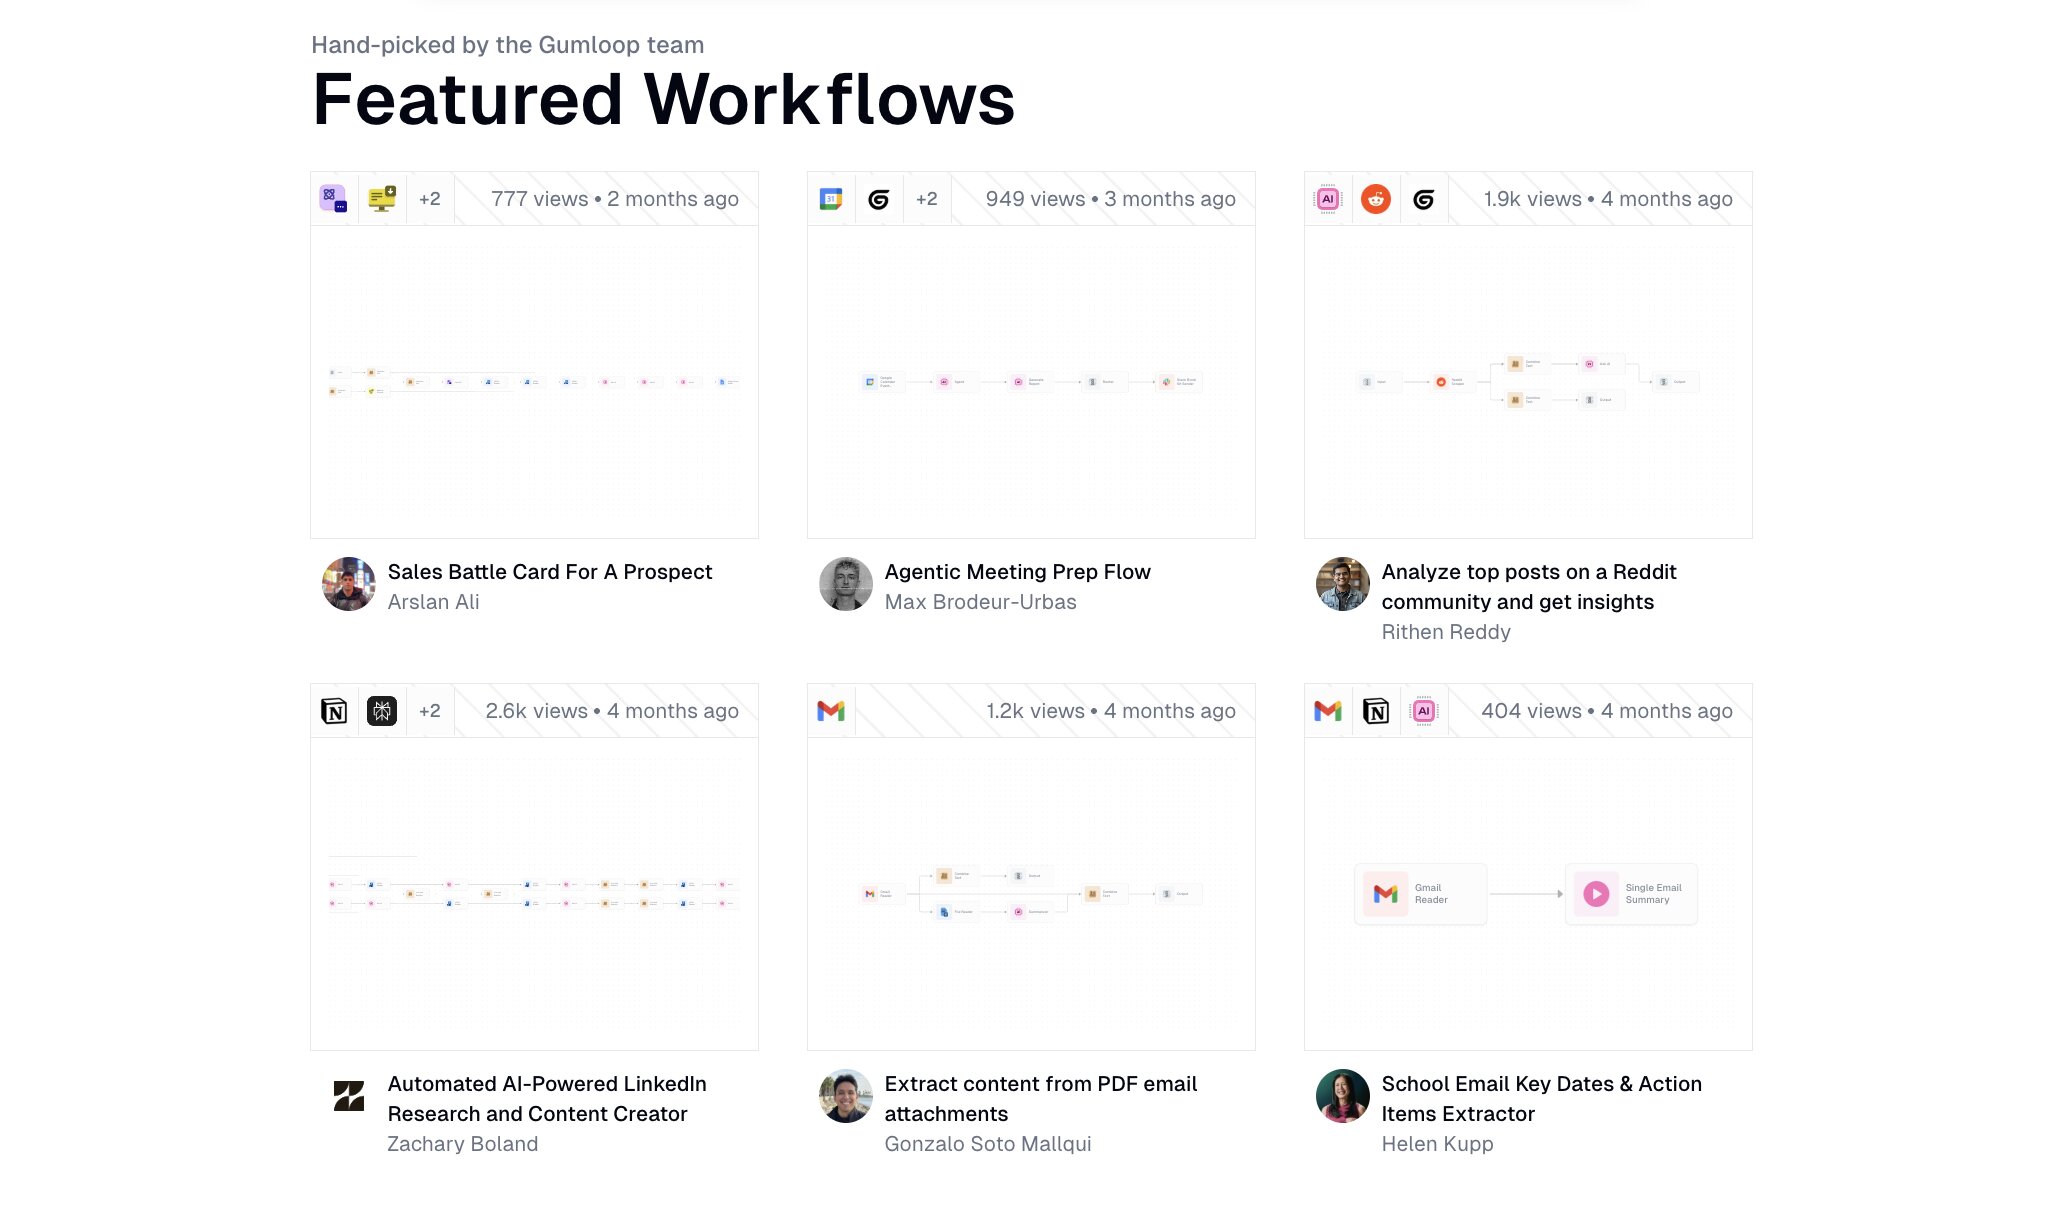Select the Gmail icon on Extract content from PDF card

click(x=831, y=711)
